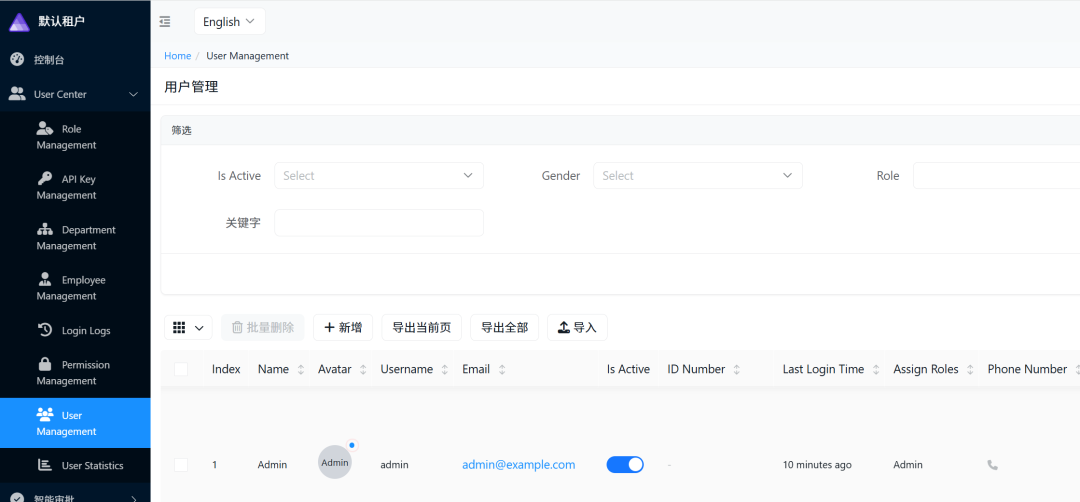Click the API Key key icon

pyautogui.click(x=45, y=179)
